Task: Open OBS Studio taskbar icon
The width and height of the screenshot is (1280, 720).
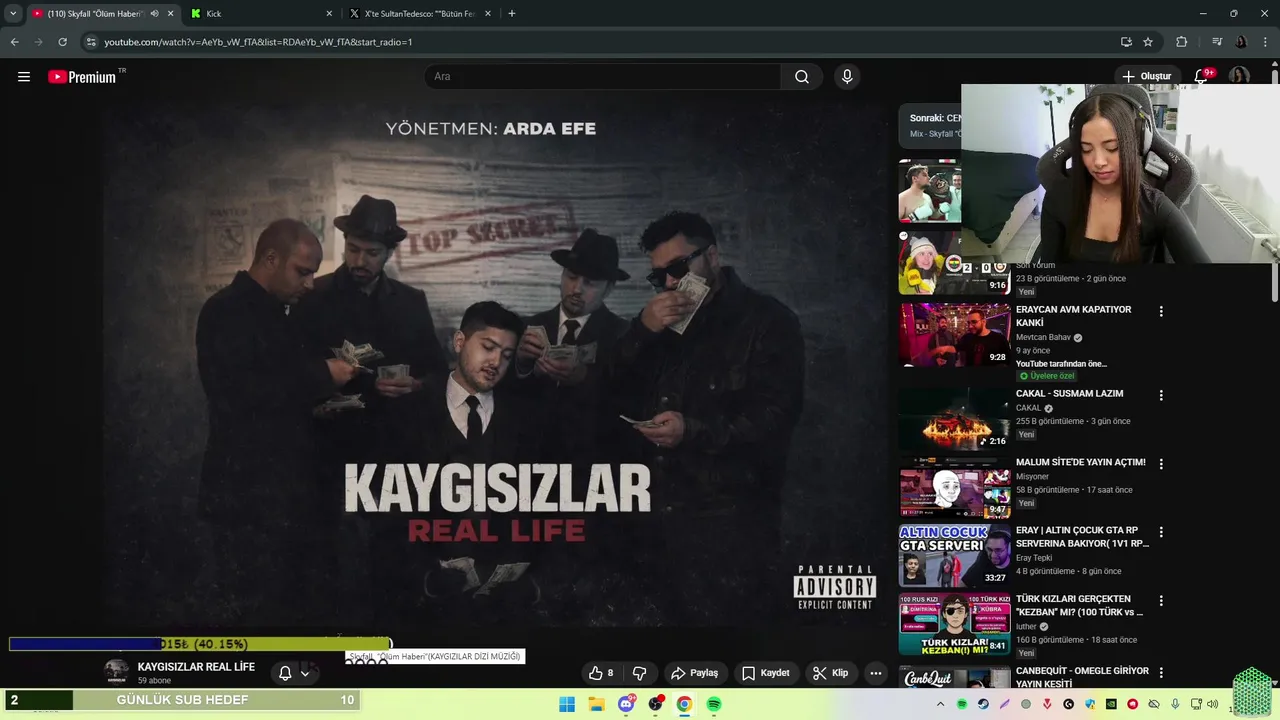Action: [655, 704]
